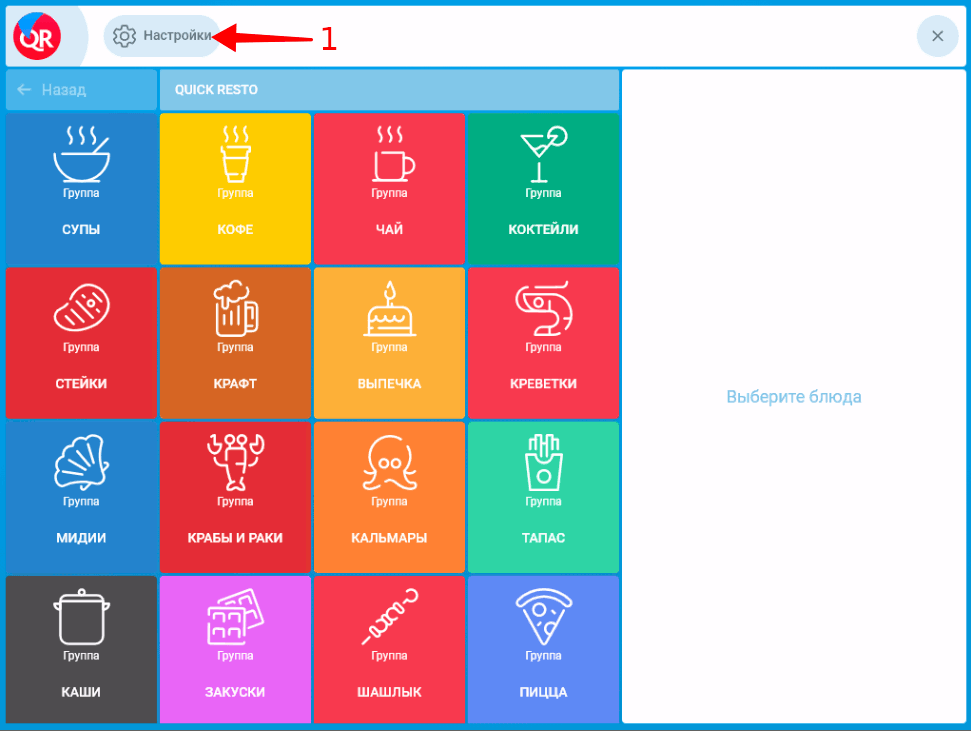Select the Кофе coffee cup group tile
Image resolution: width=971 pixels, height=731 pixels.
tap(235, 188)
